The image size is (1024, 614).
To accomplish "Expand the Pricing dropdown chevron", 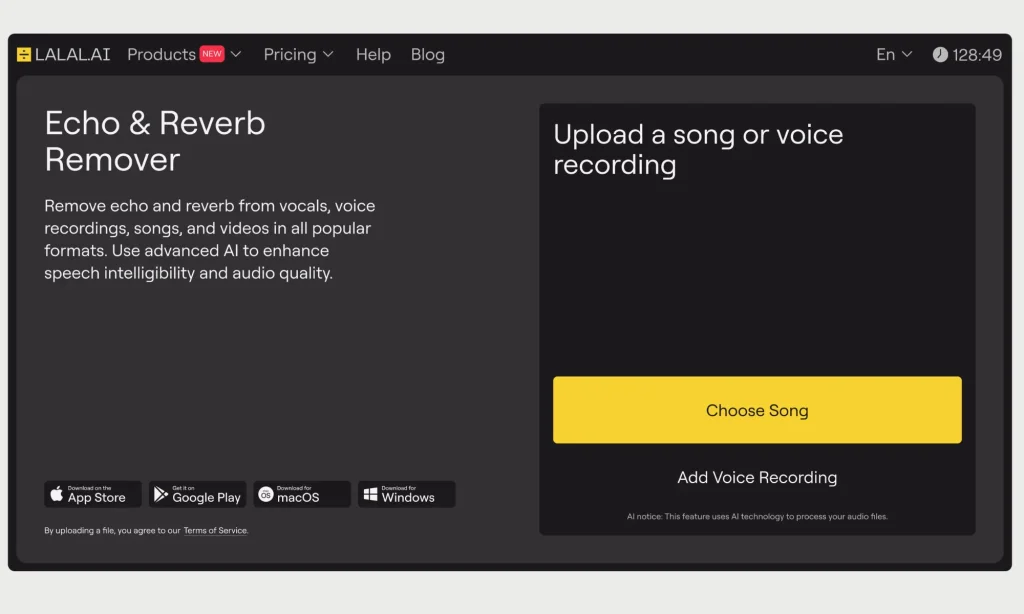I will pyautogui.click(x=328, y=55).
